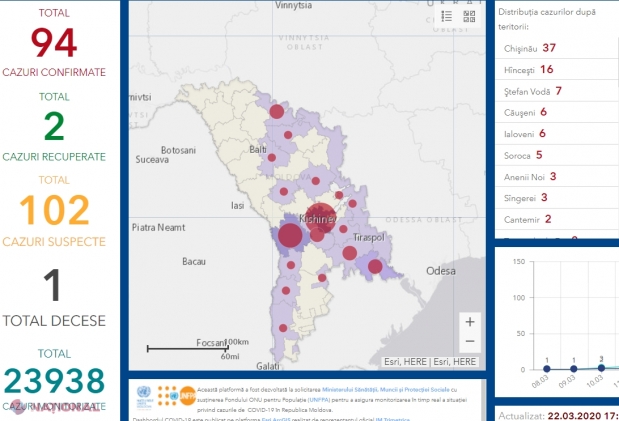Click the 100km map scale bar

pos(188,348)
